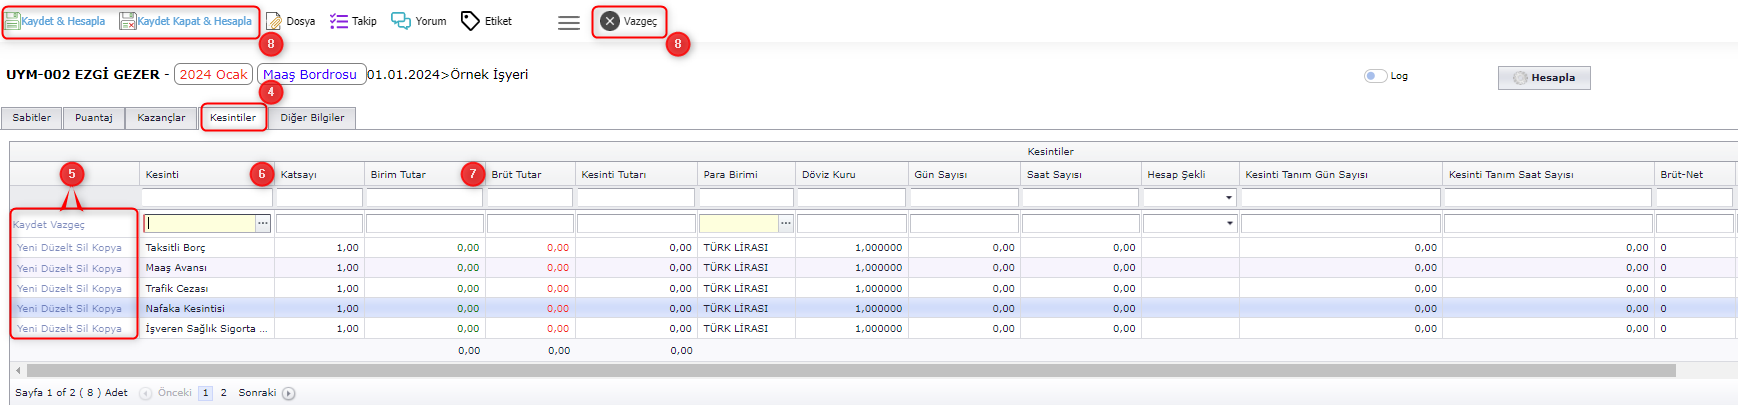Select the İşveren Sağlık Sigorta cell
Viewport: 1738px width, 405px height.
206,328
